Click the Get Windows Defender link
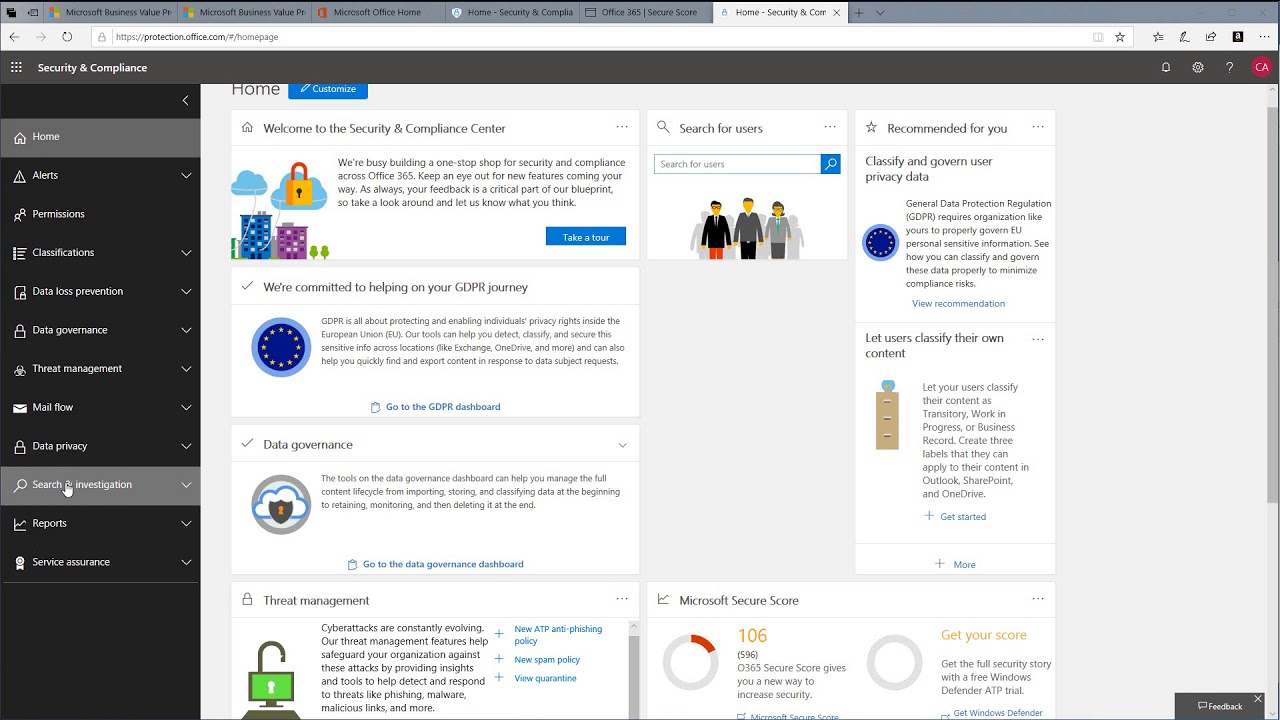The width and height of the screenshot is (1280, 720). pyautogui.click(x=997, y=714)
